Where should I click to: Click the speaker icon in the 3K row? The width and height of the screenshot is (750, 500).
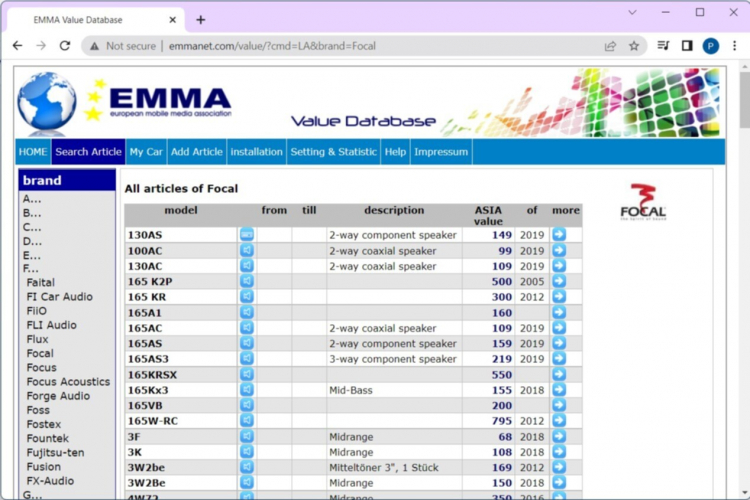[x=247, y=452]
